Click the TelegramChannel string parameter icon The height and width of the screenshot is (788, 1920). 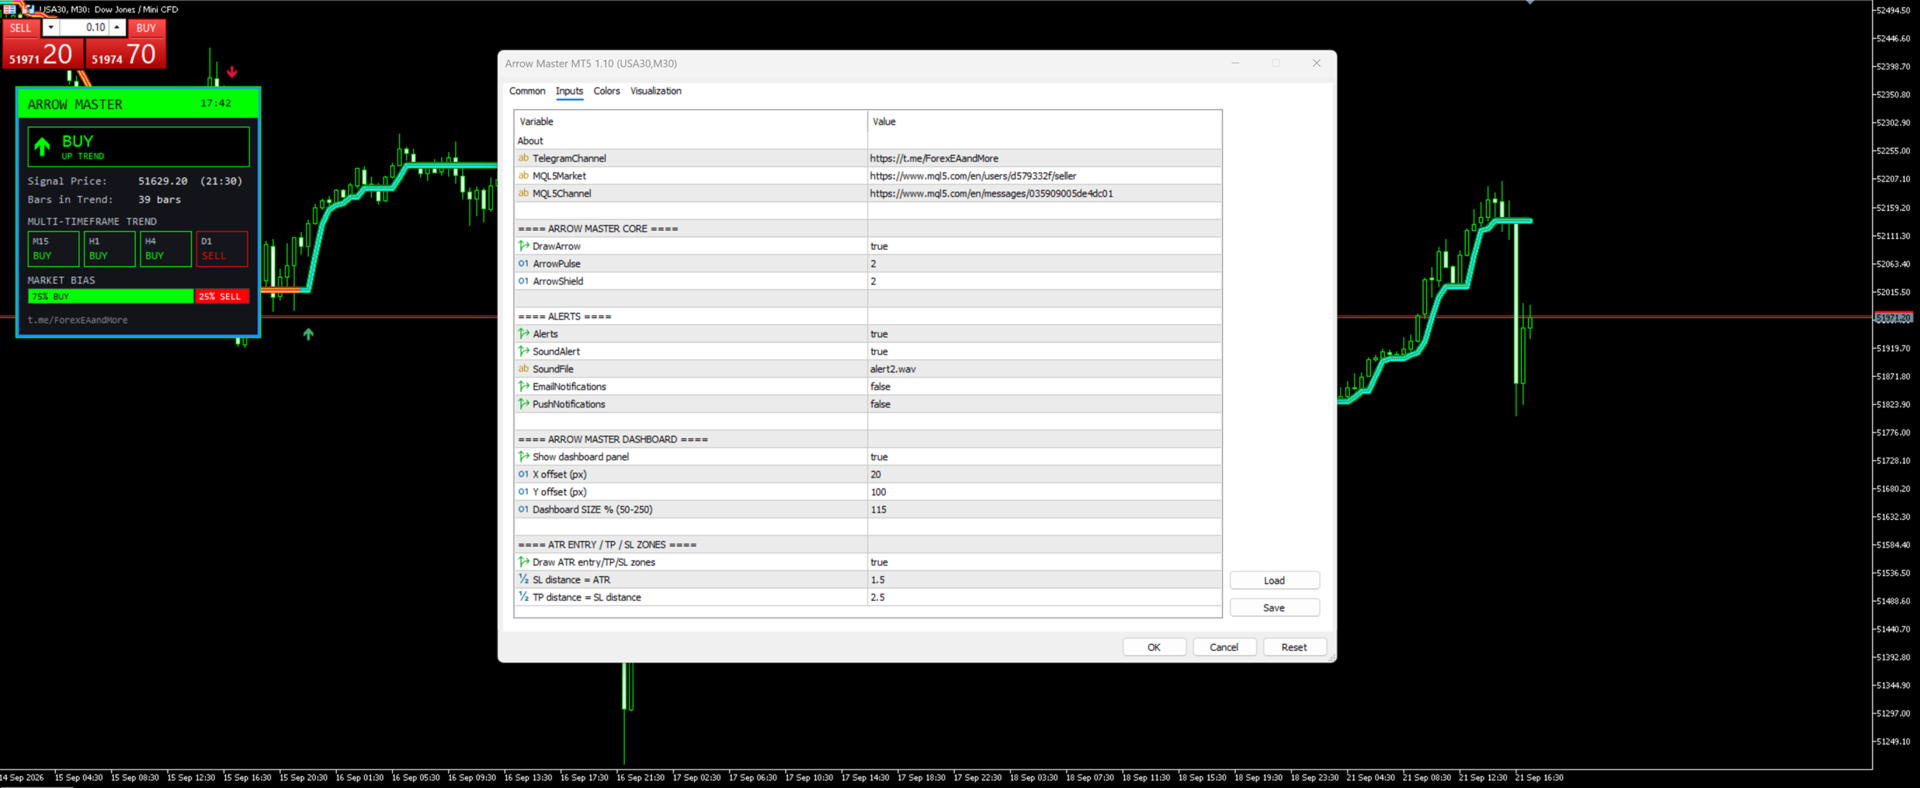coord(524,158)
